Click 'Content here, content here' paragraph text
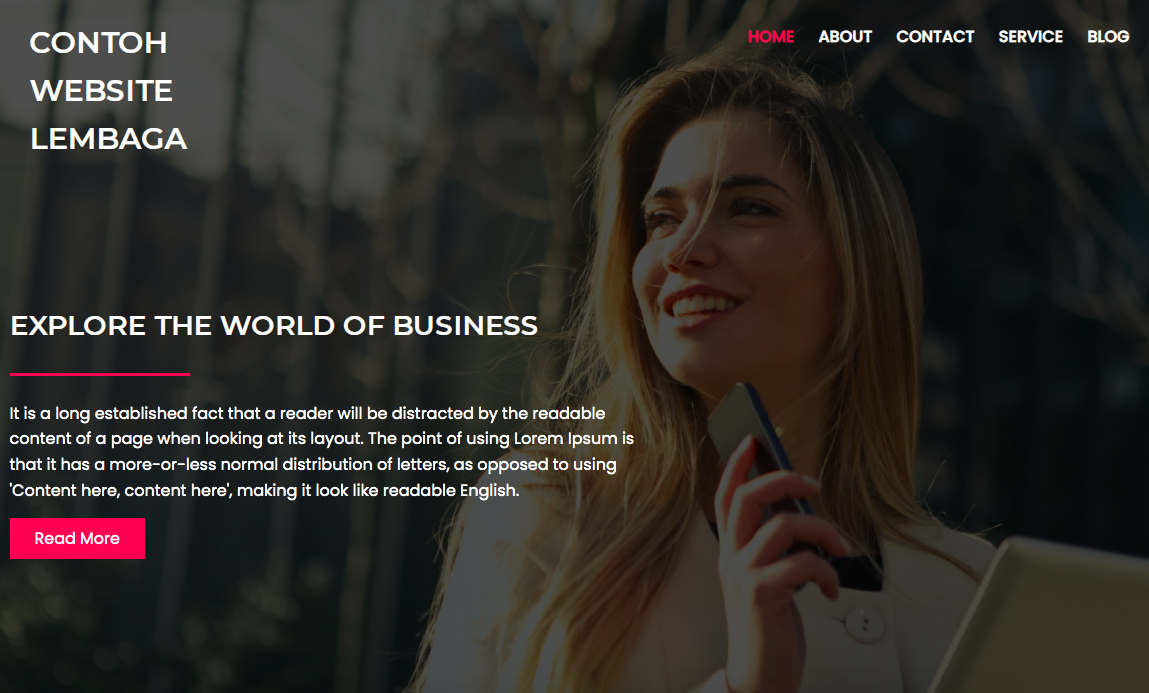Image resolution: width=1149 pixels, height=693 pixels. point(121,490)
